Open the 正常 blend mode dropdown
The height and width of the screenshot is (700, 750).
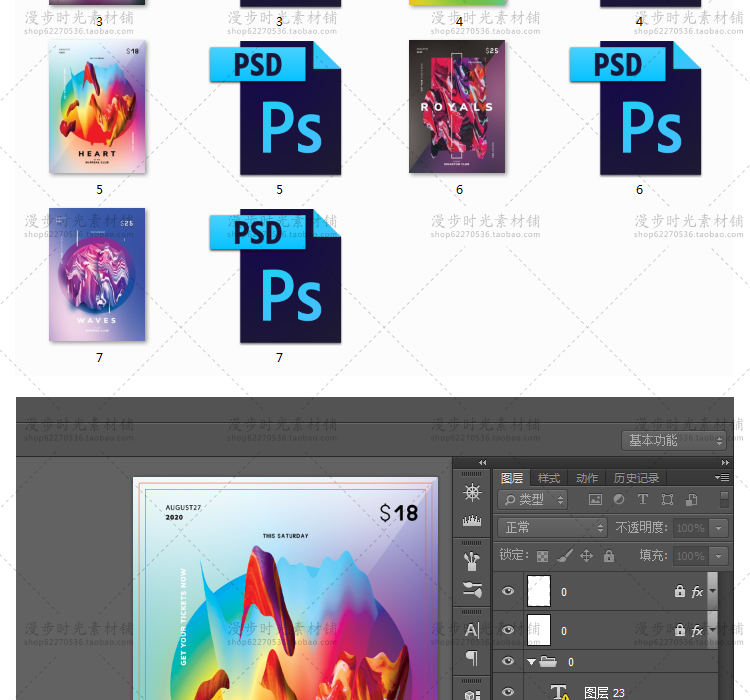click(553, 527)
